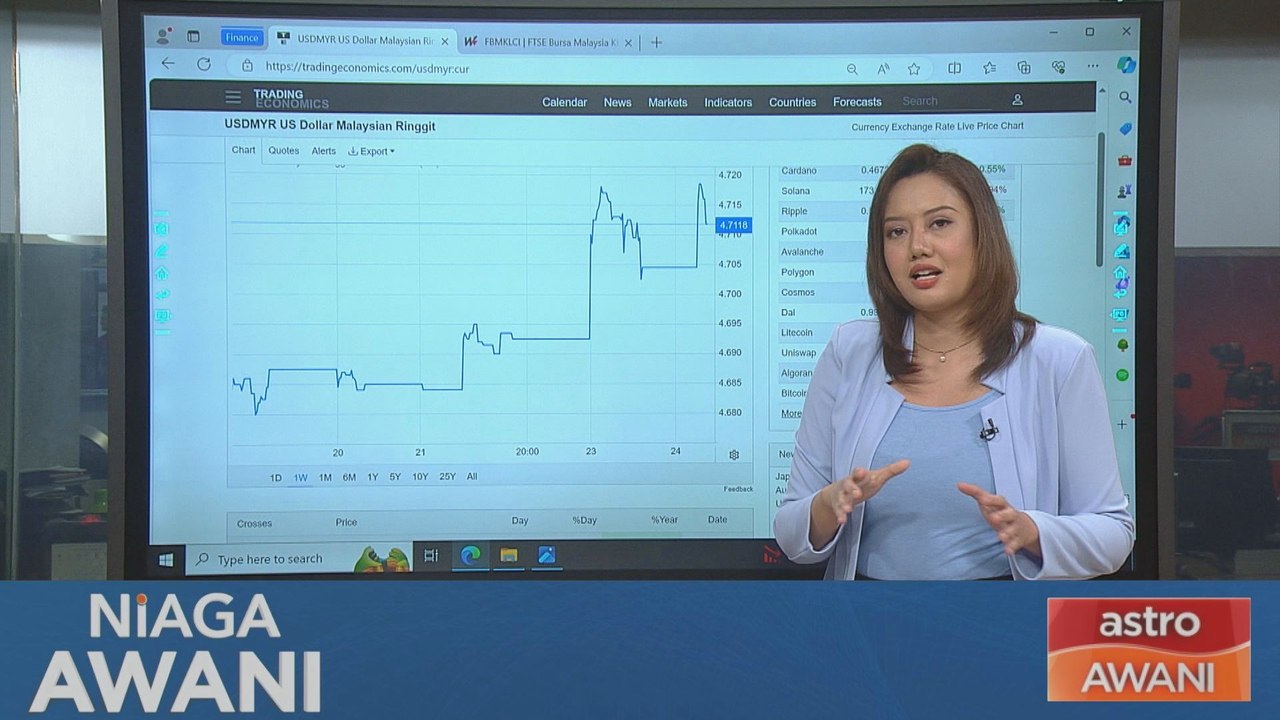Set chart range to 10Y
The image size is (1280, 720).
tap(420, 477)
